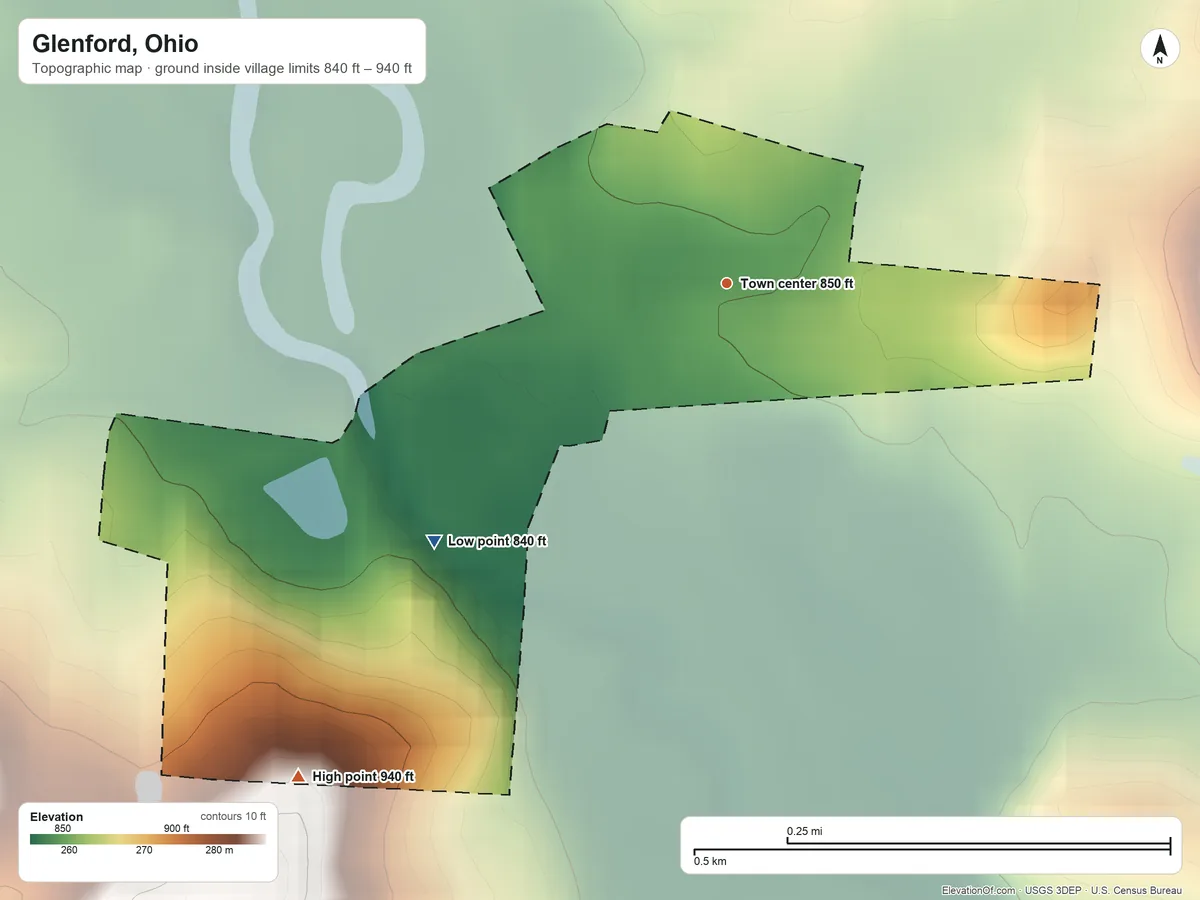Click the '270' meter legend label

(x=144, y=851)
